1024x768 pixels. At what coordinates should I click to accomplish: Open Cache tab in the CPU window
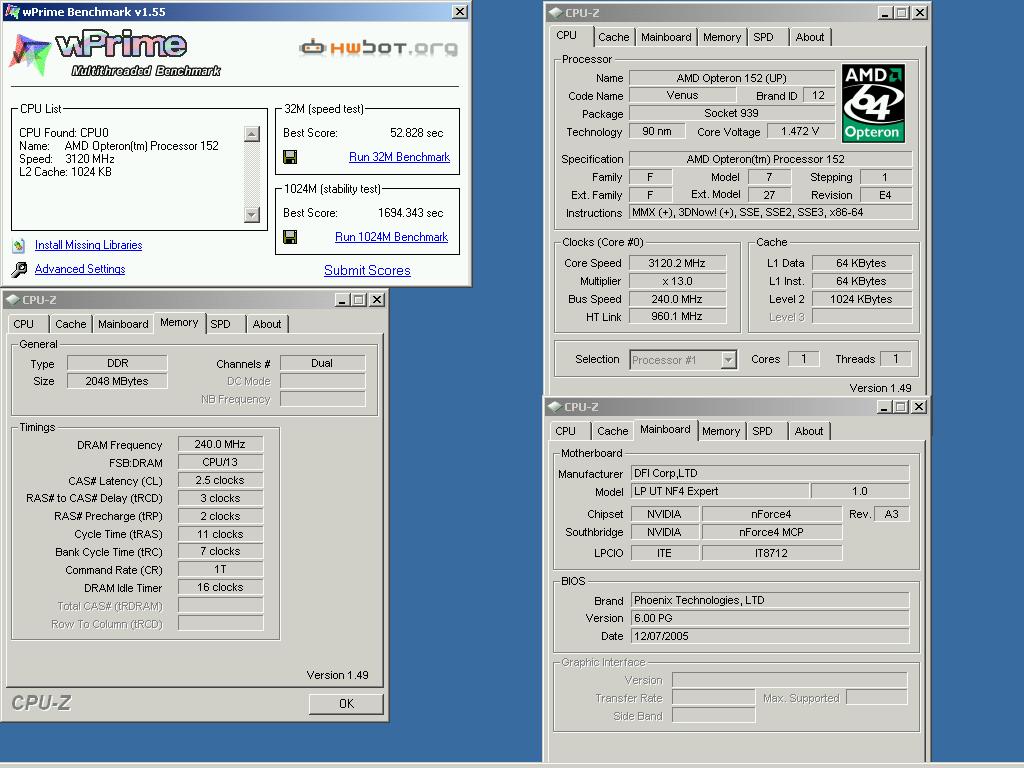click(614, 37)
